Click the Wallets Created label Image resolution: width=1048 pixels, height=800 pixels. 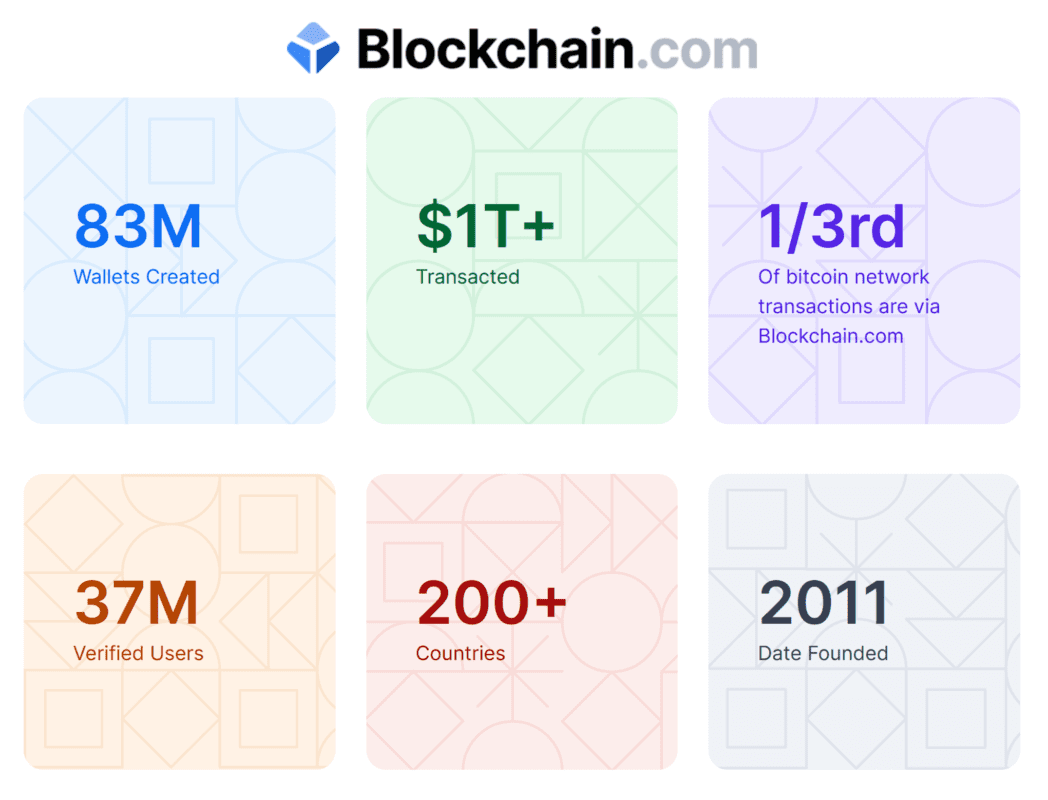[146, 277]
